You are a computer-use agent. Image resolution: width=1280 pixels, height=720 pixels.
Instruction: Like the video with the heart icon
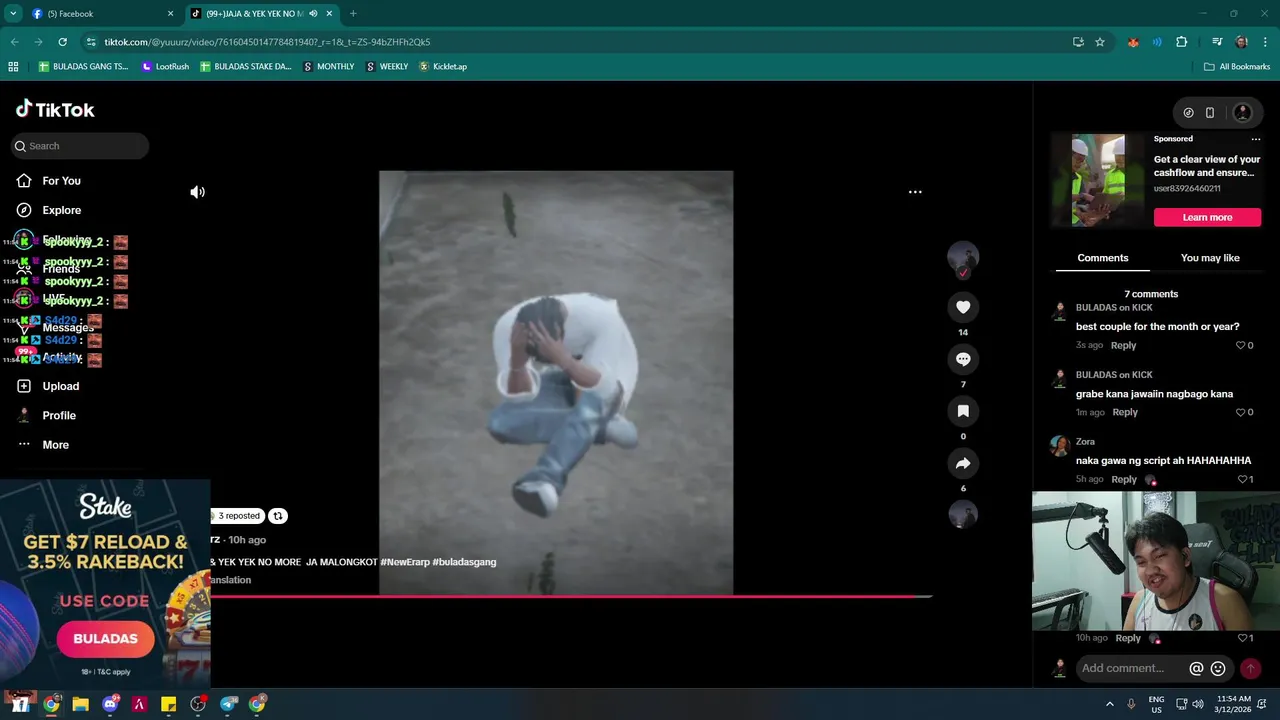click(963, 307)
